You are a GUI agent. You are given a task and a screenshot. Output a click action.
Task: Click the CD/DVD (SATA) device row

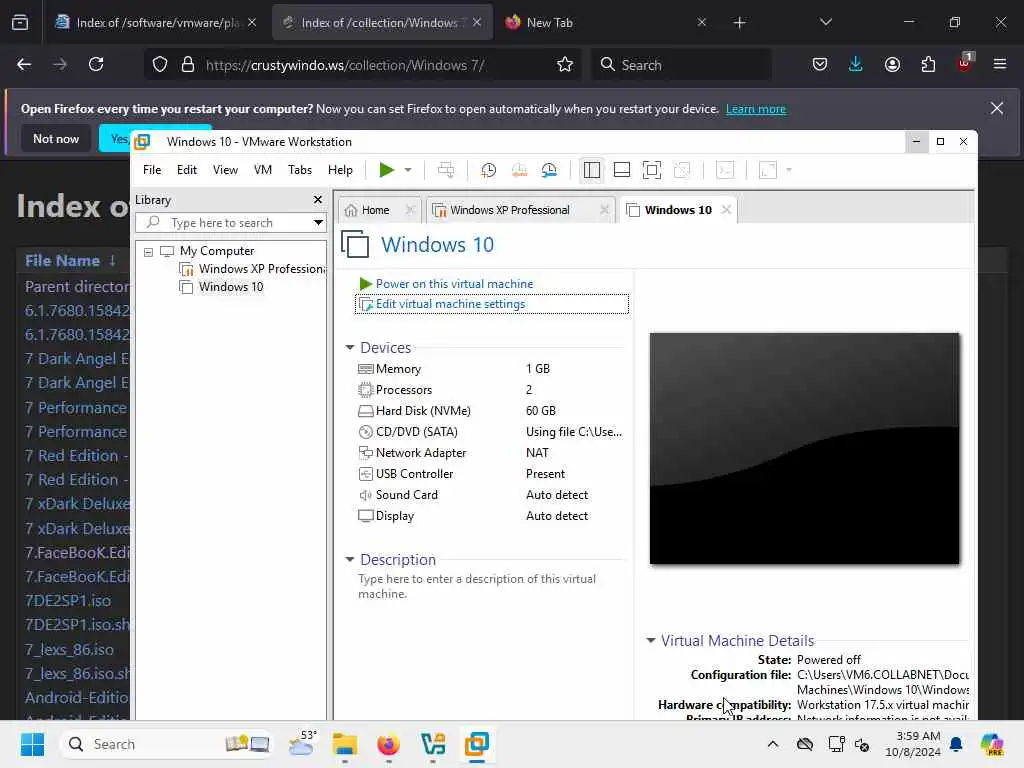[x=490, y=432]
